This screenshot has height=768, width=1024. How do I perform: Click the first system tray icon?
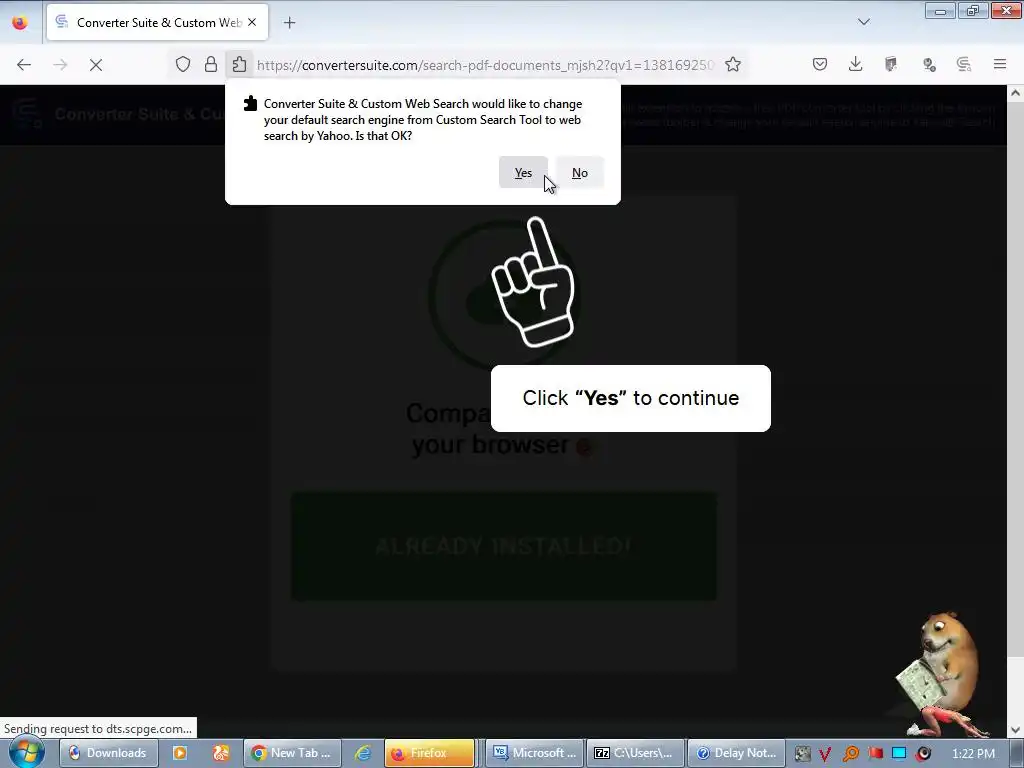[x=802, y=754]
